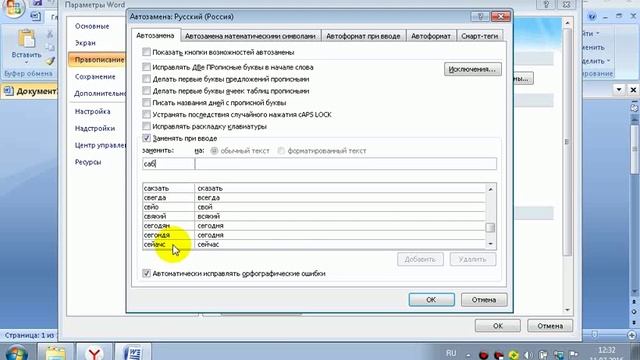Check Исправлять раскладку клавиатуры
Viewport: 640px width, 360px height.
coord(147,126)
